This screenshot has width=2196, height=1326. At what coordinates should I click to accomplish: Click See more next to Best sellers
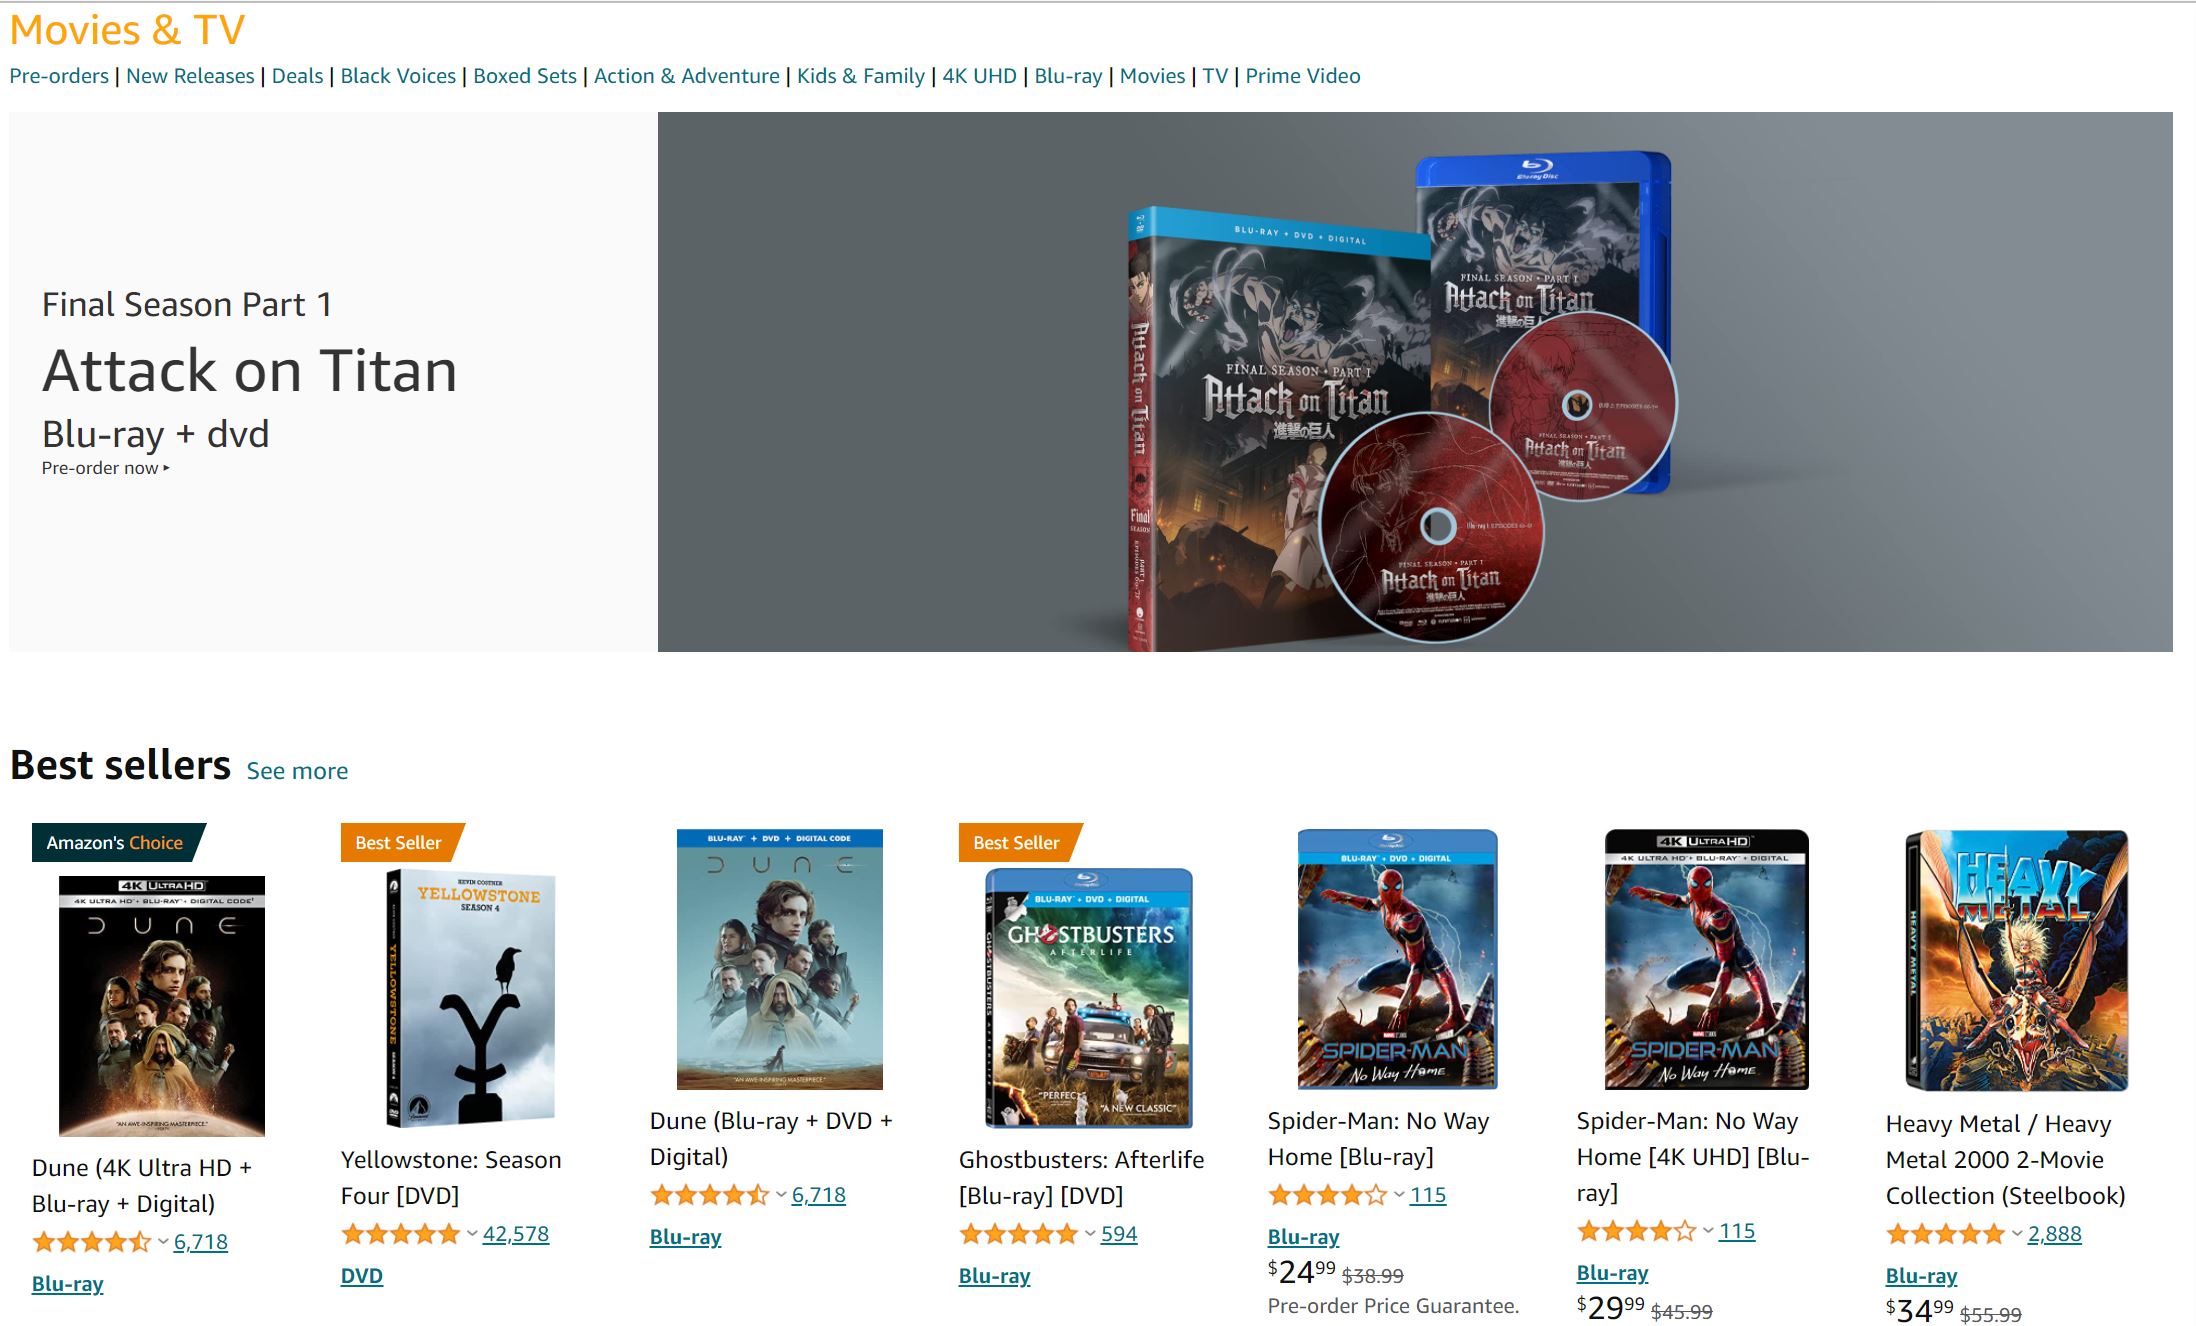click(x=297, y=771)
